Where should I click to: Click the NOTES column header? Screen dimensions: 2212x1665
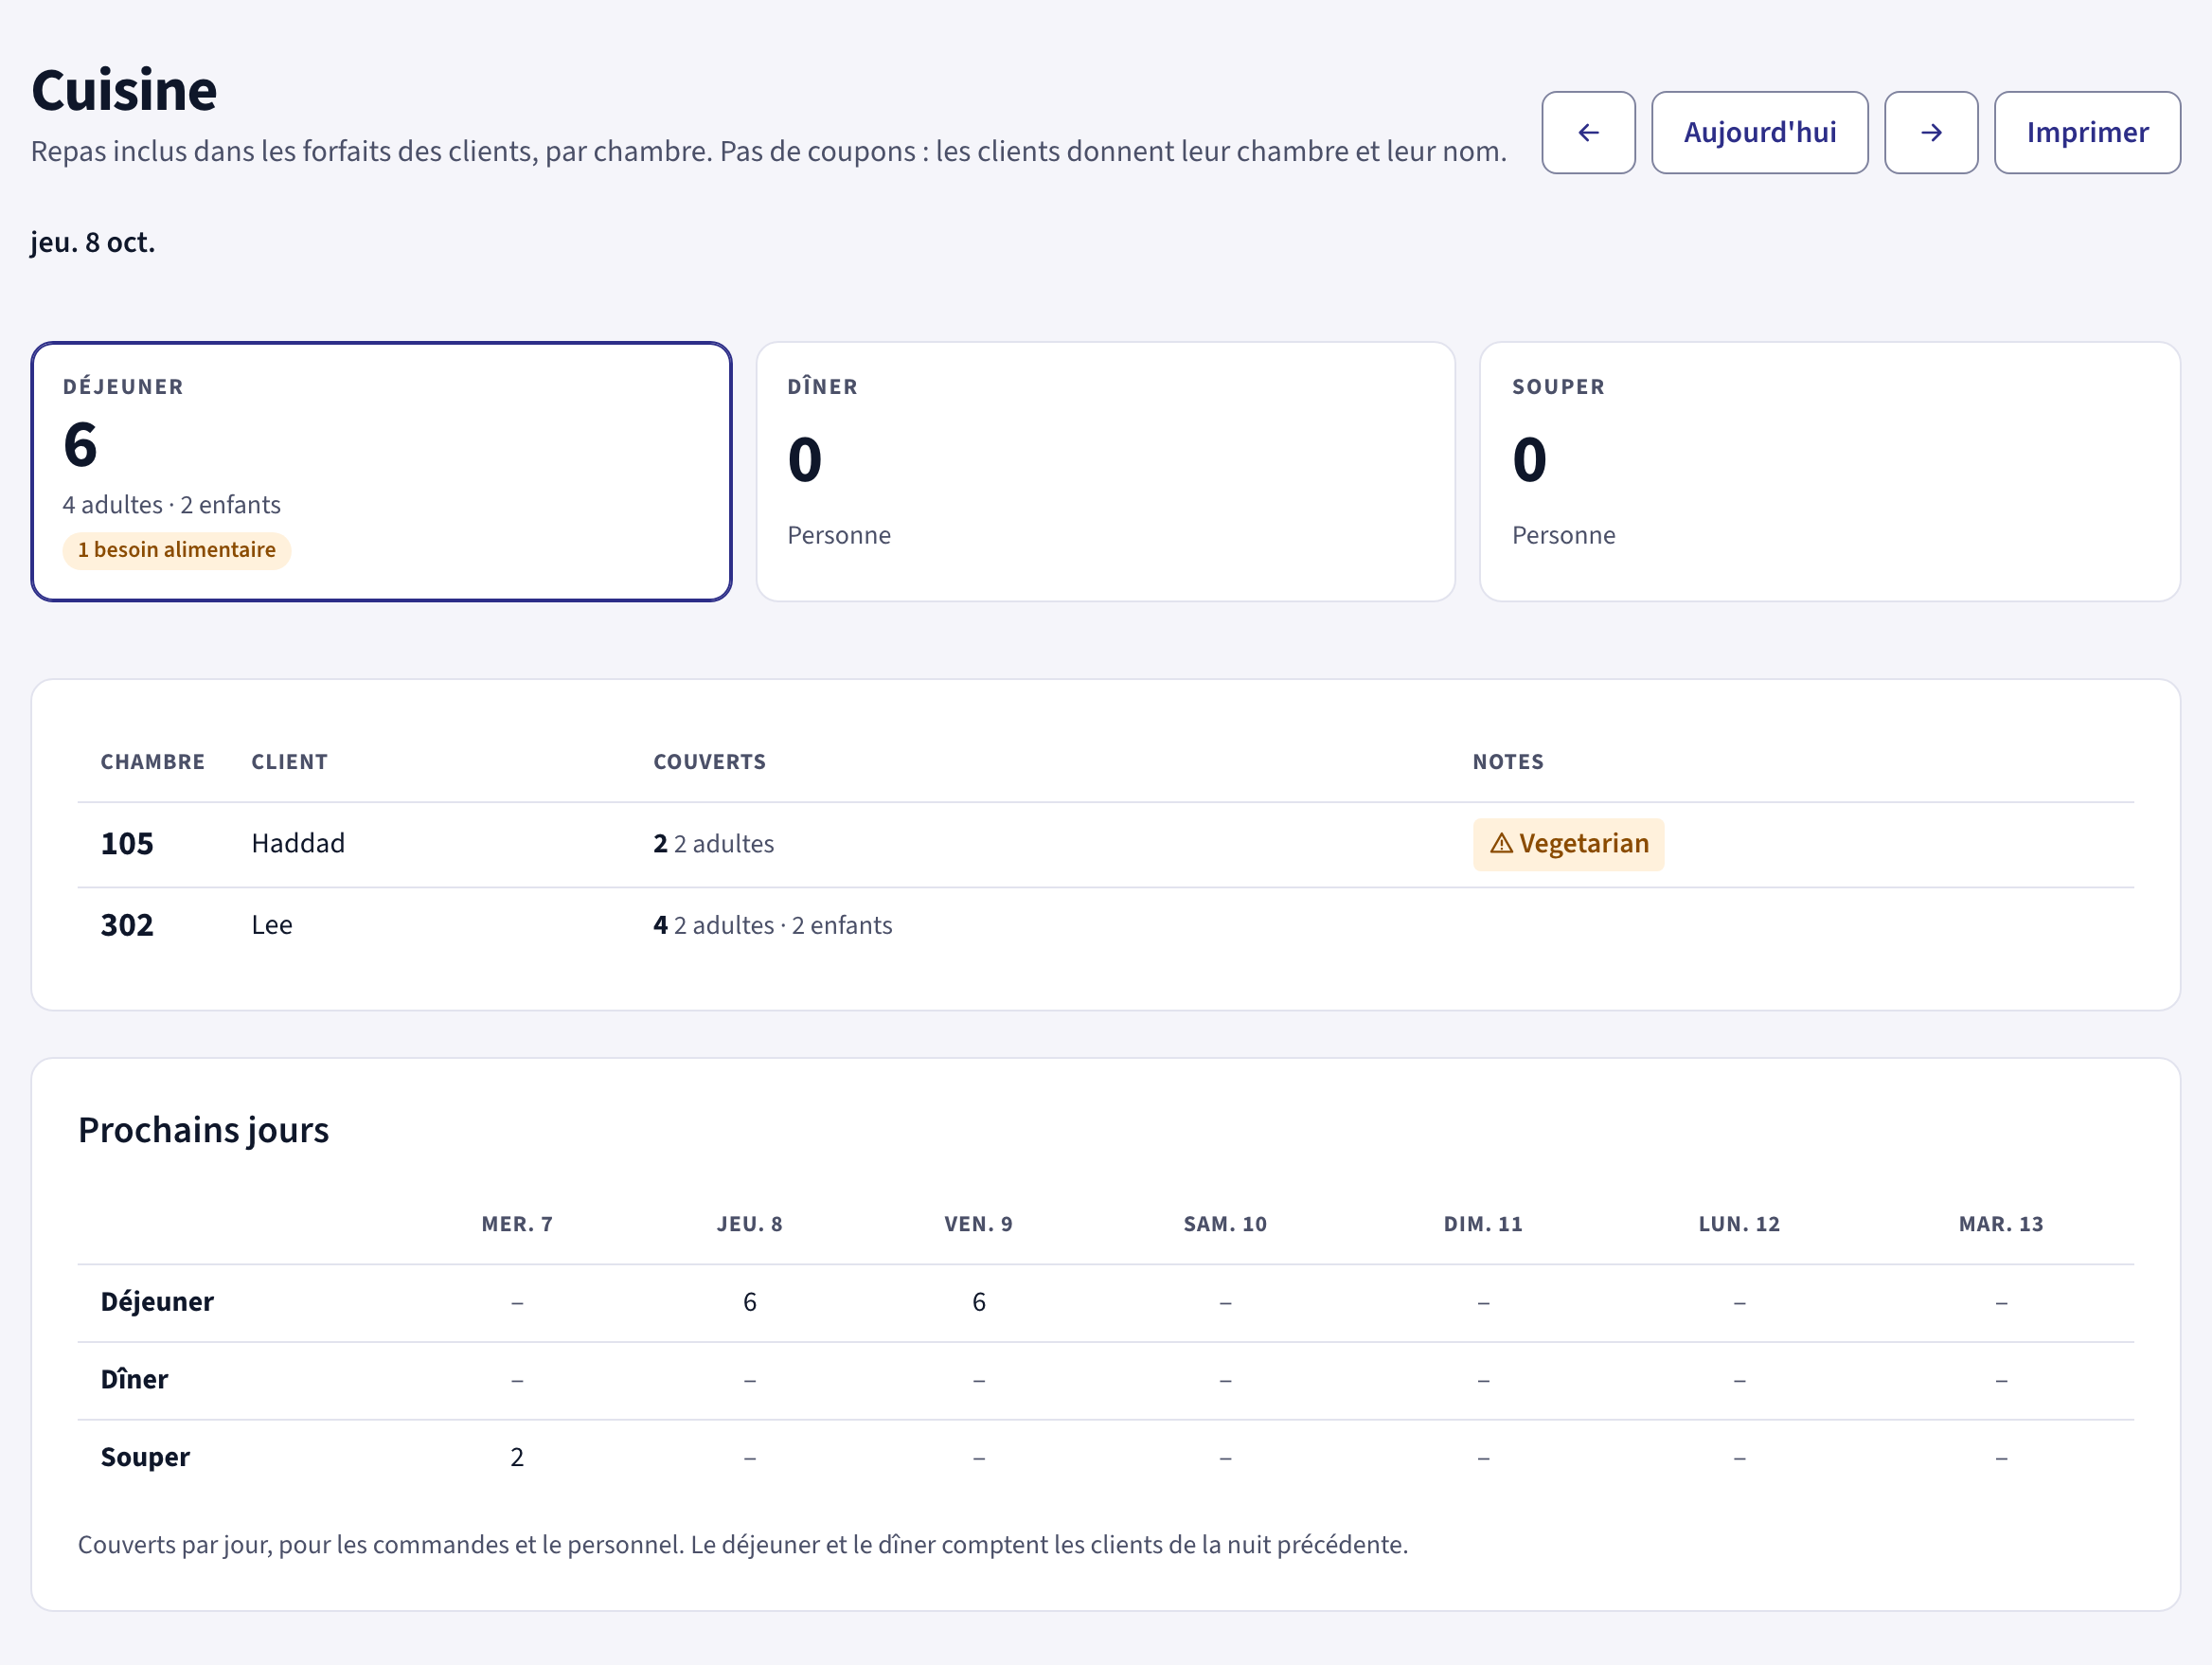[1508, 762]
